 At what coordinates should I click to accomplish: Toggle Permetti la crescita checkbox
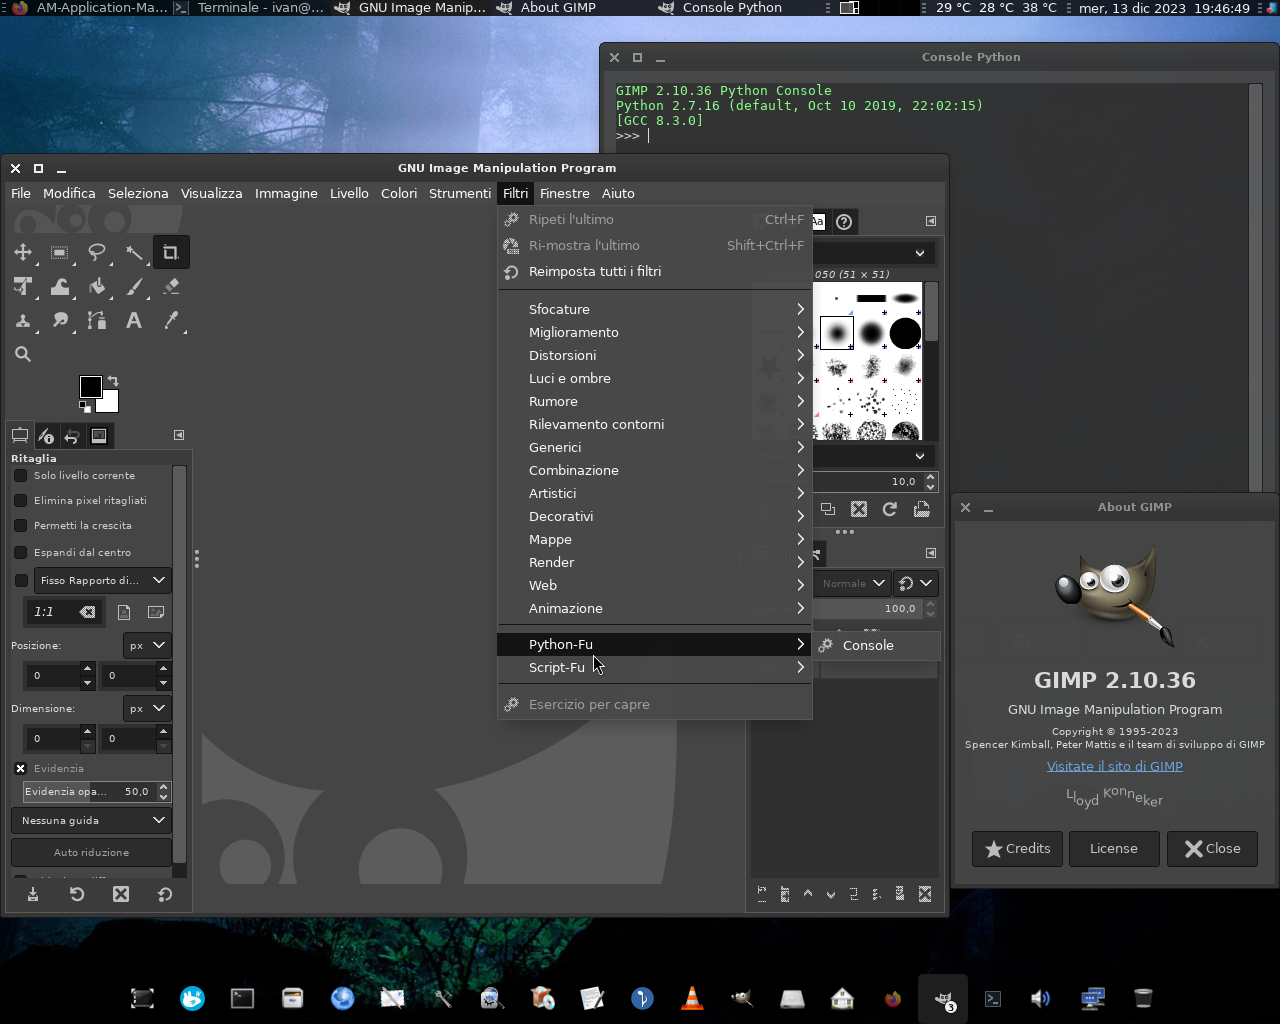20,525
